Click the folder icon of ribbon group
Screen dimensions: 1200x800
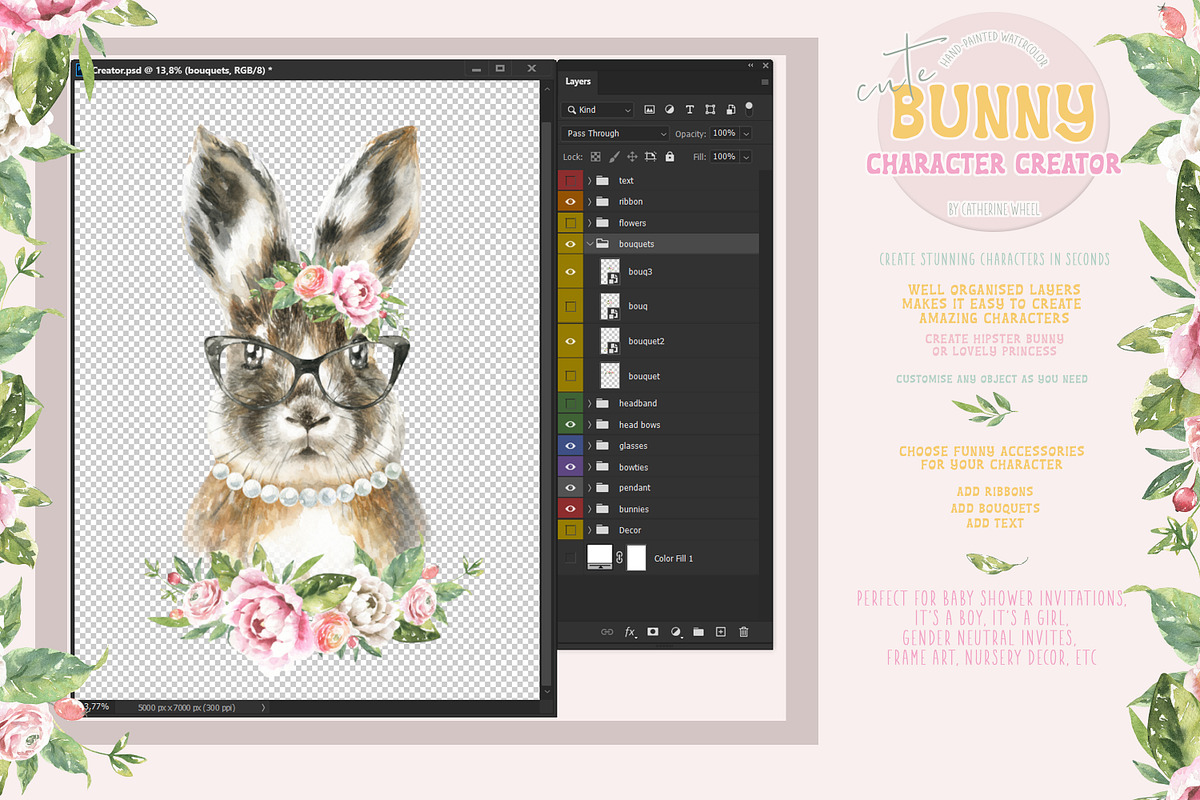point(602,202)
